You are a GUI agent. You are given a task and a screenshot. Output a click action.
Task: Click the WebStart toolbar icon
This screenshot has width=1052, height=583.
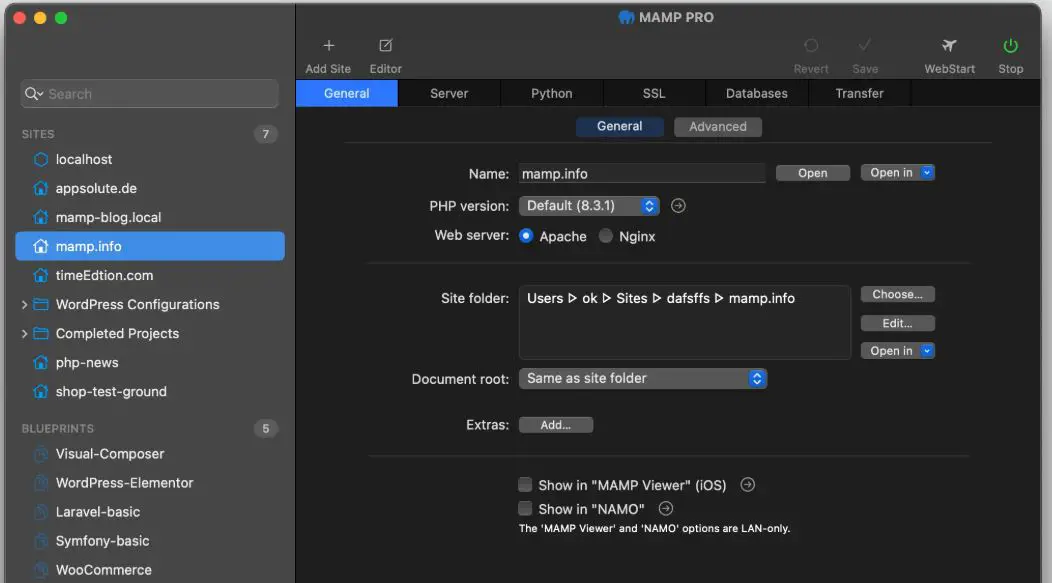(948, 45)
